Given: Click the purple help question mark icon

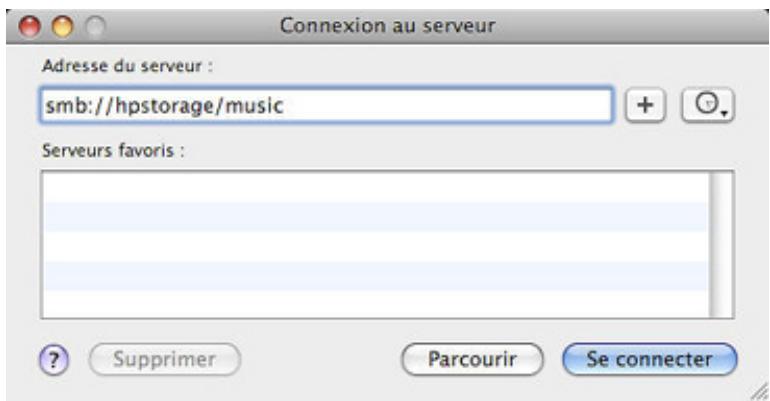Looking at the screenshot, I should coord(54,360).
